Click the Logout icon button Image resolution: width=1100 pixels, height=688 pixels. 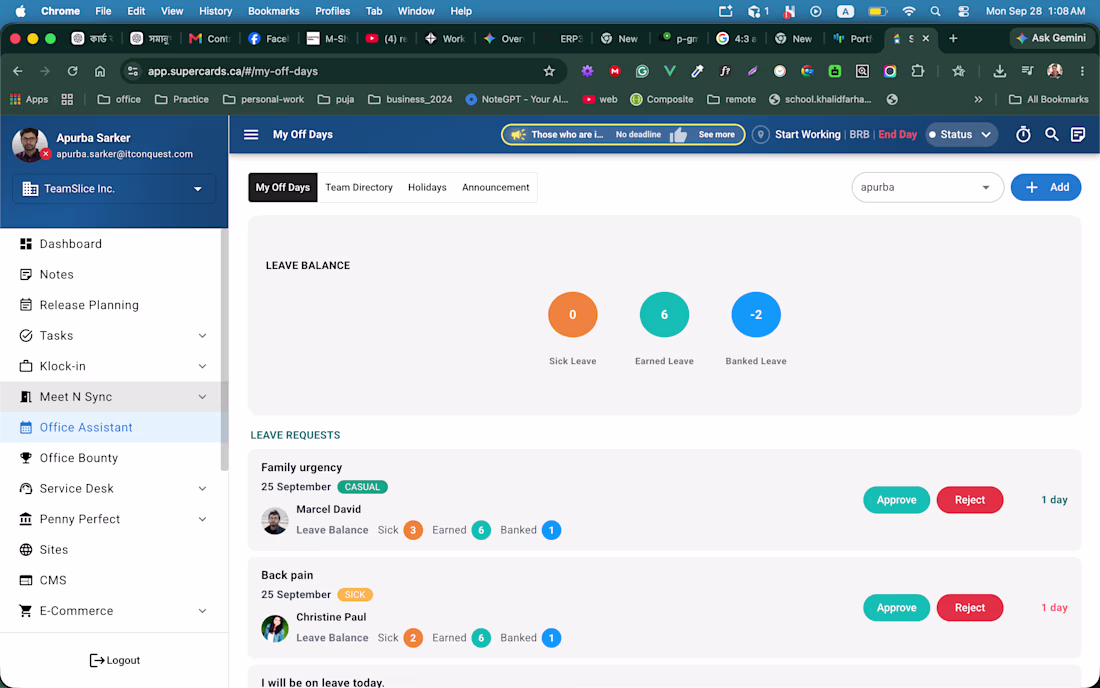coord(114,660)
